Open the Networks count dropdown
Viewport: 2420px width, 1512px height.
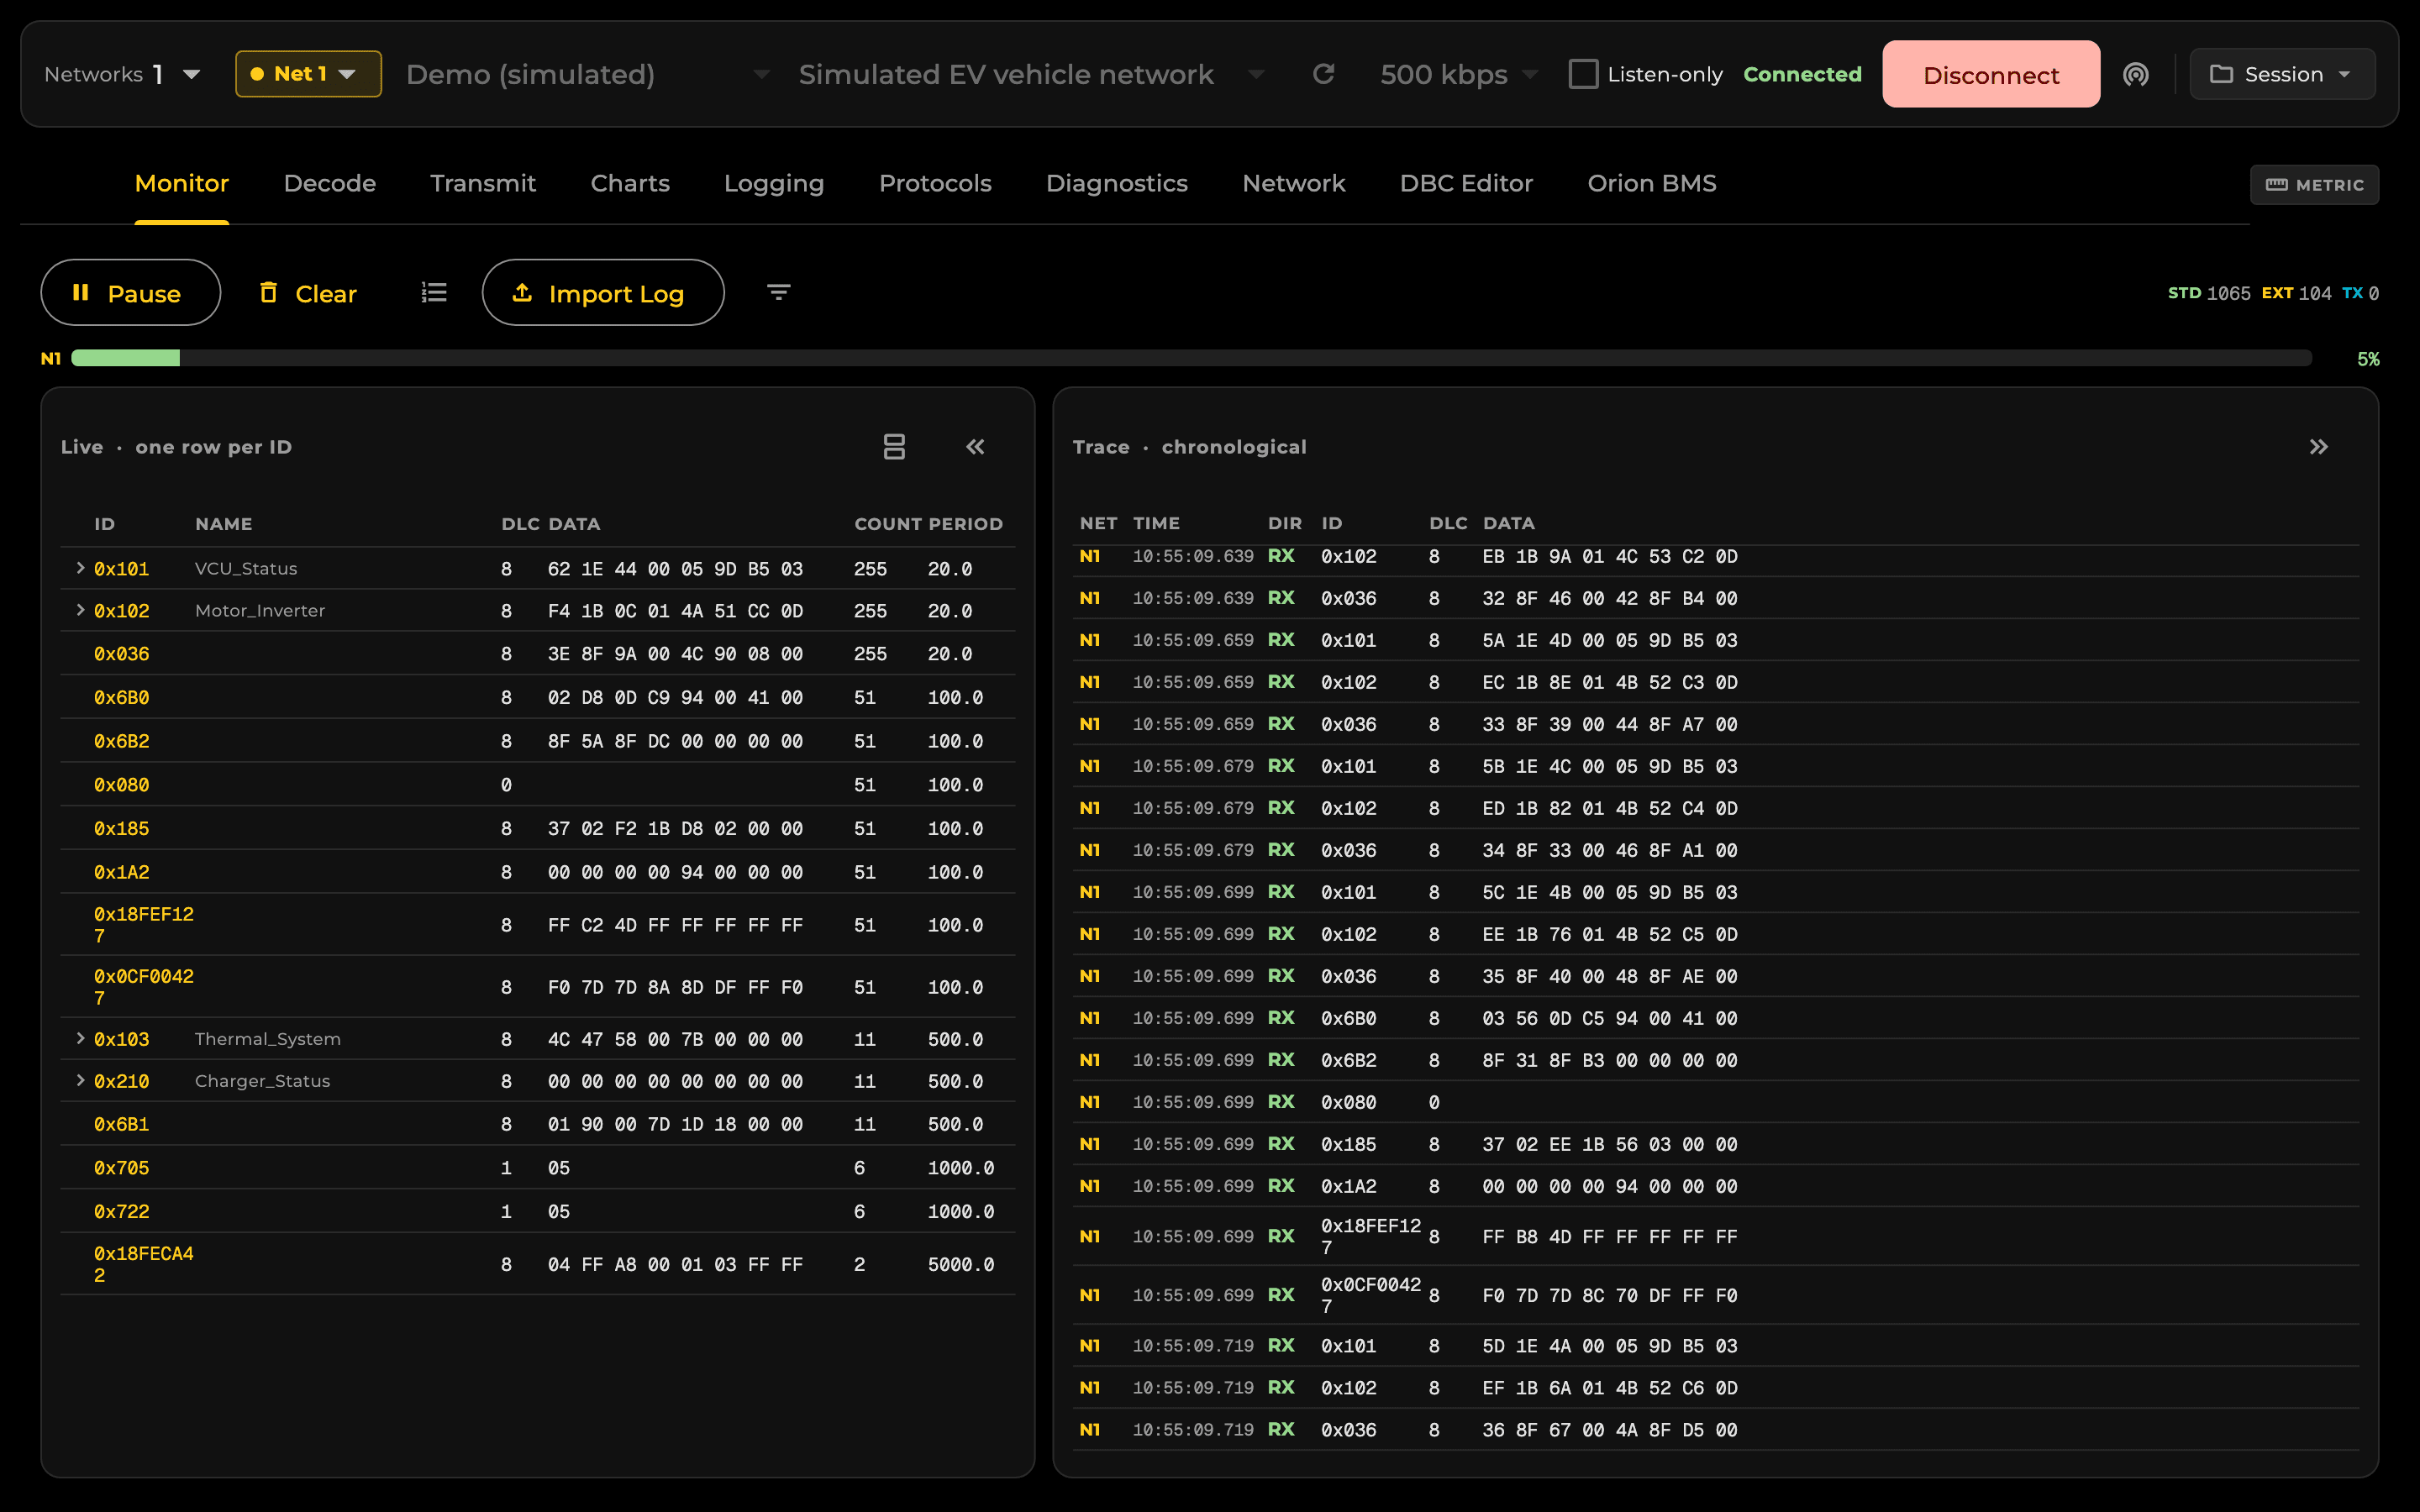(122, 74)
